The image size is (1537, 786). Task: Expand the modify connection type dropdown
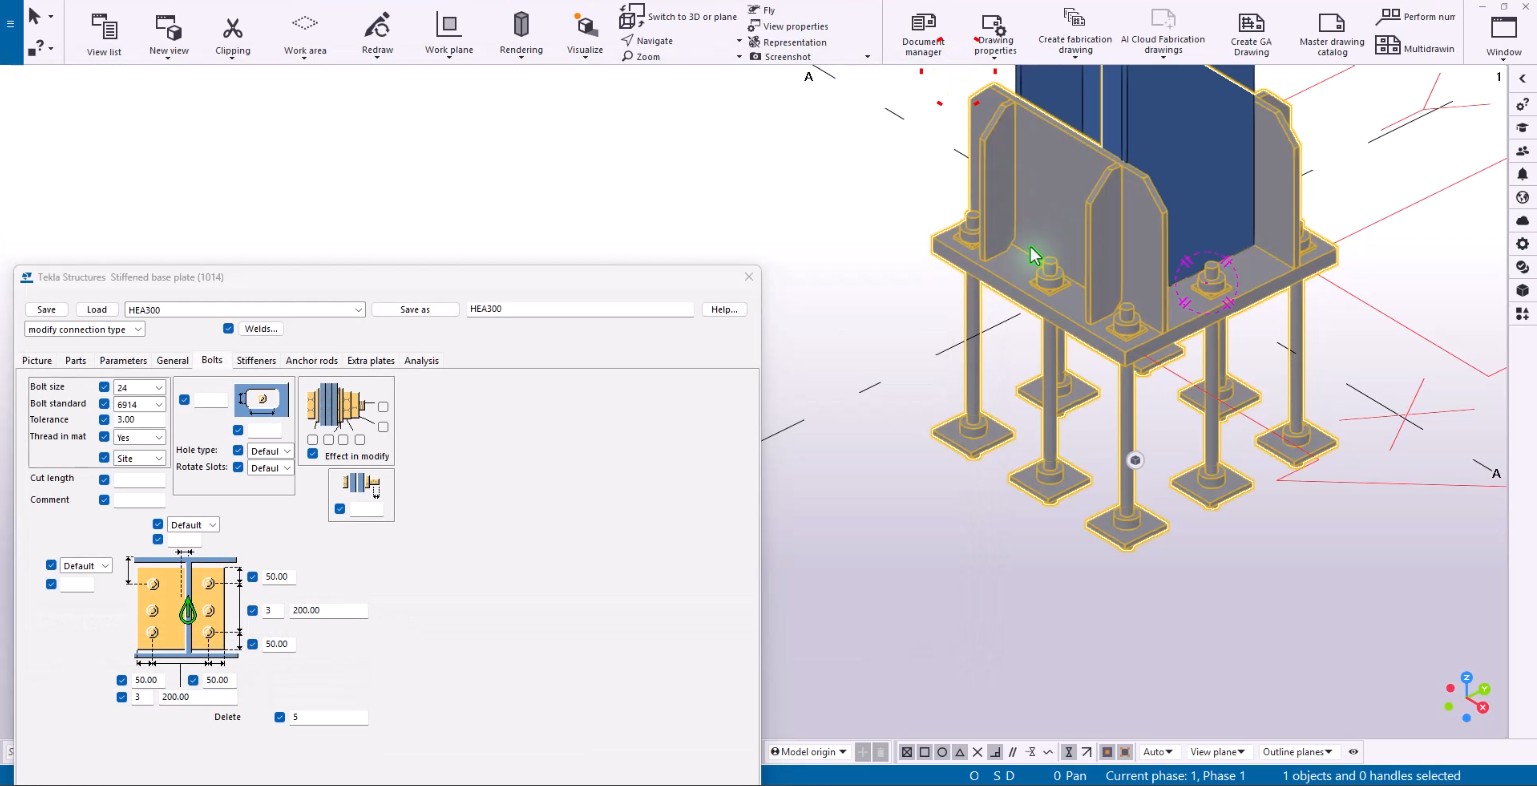click(x=85, y=329)
